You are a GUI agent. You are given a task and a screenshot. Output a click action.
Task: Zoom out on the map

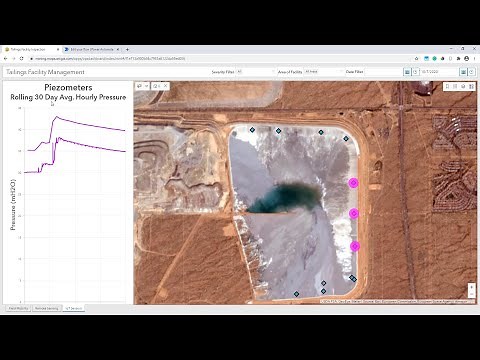tap(471, 294)
